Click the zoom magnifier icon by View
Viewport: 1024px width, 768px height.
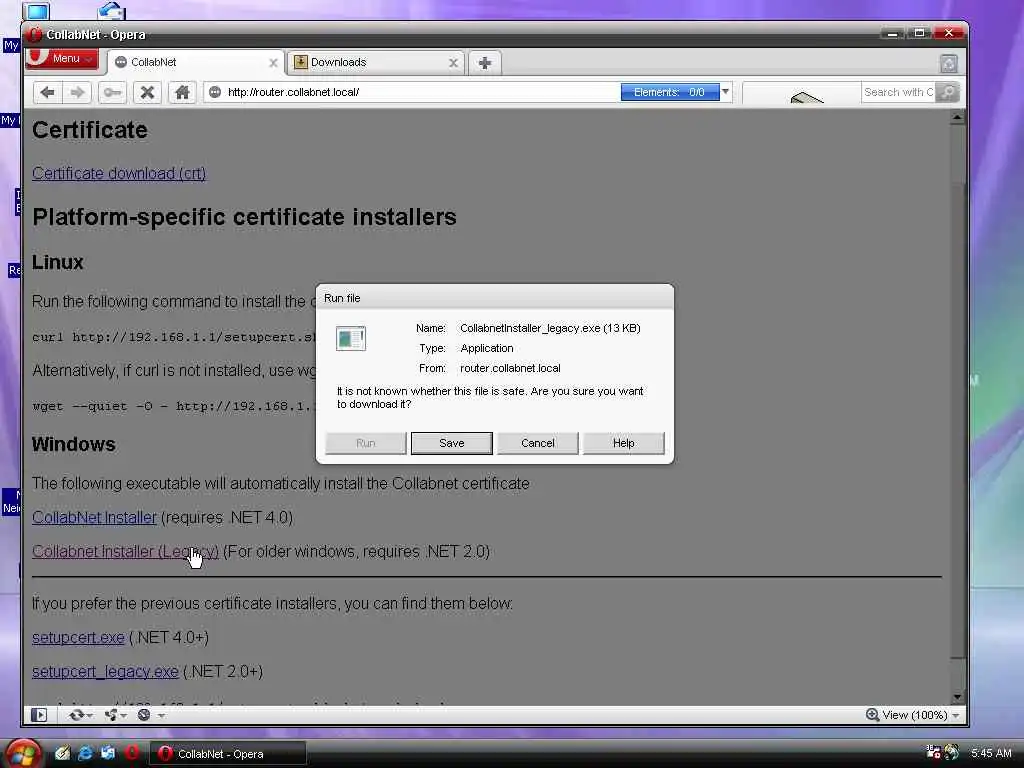[x=872, y=715]
